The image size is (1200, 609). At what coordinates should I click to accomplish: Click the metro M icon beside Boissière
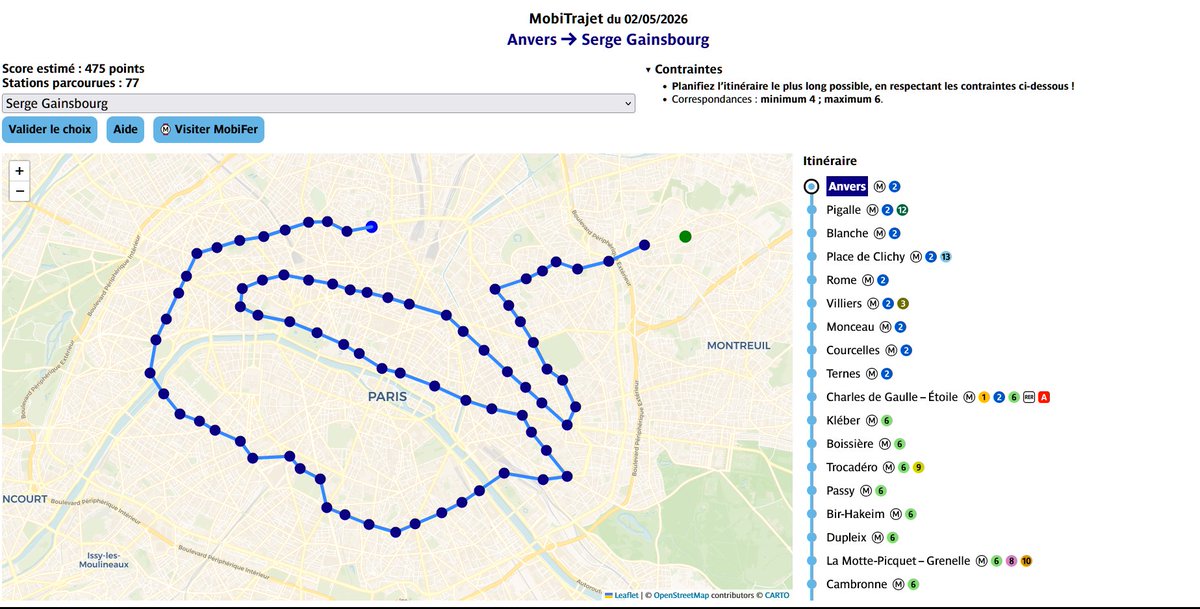coord(884,444)
